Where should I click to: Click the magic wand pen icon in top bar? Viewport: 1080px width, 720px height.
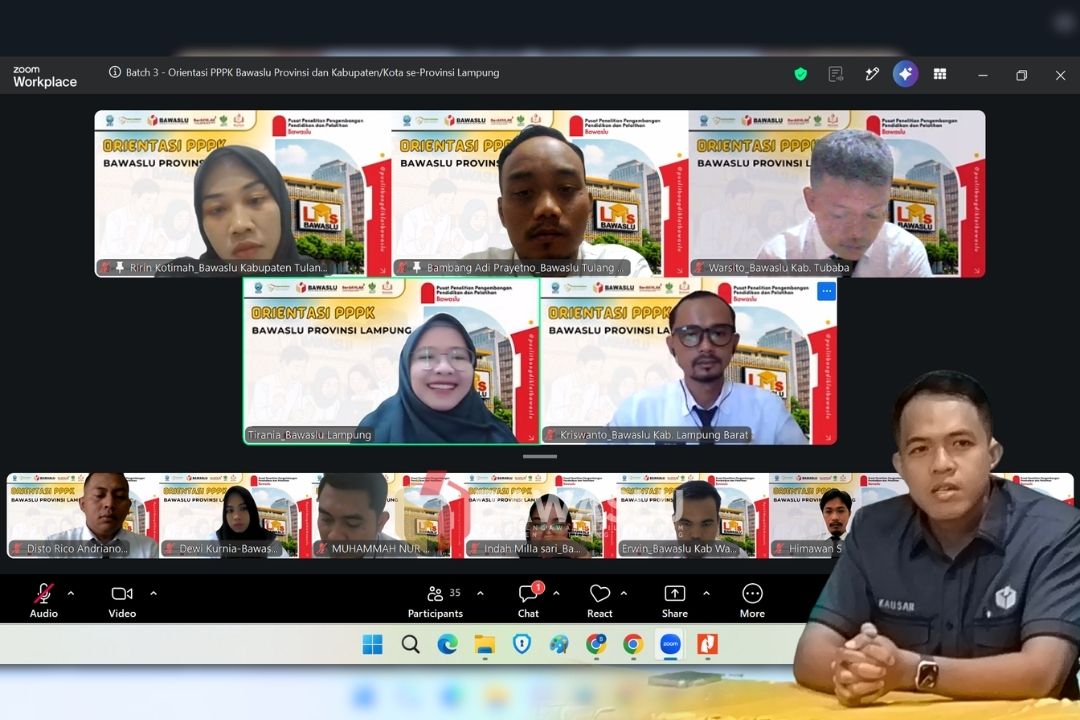pos(872,74)
